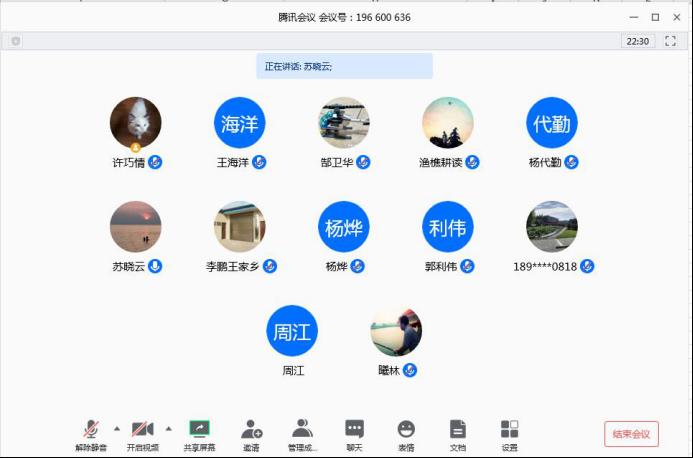Image resolution: width=693 pixels, height=458 pixels.
Task: Open the 管理成员 manage members panel
Action: pyautogui.click(x=302, y=430)
